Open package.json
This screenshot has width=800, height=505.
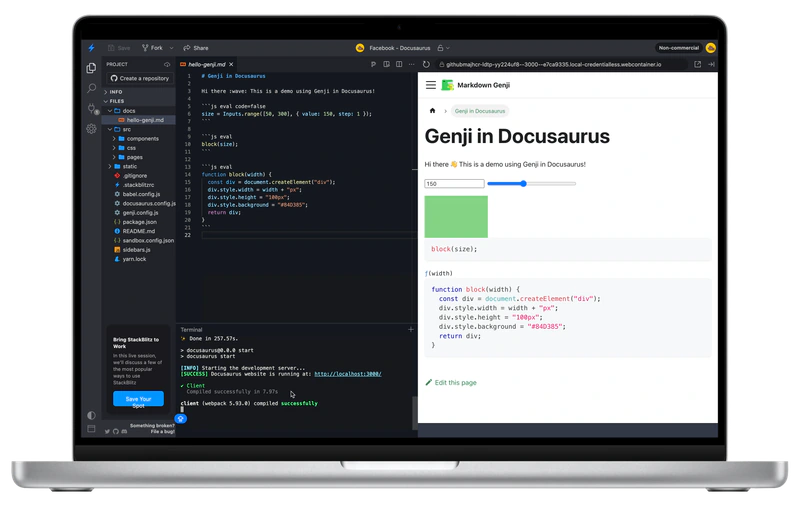point(139,222)
